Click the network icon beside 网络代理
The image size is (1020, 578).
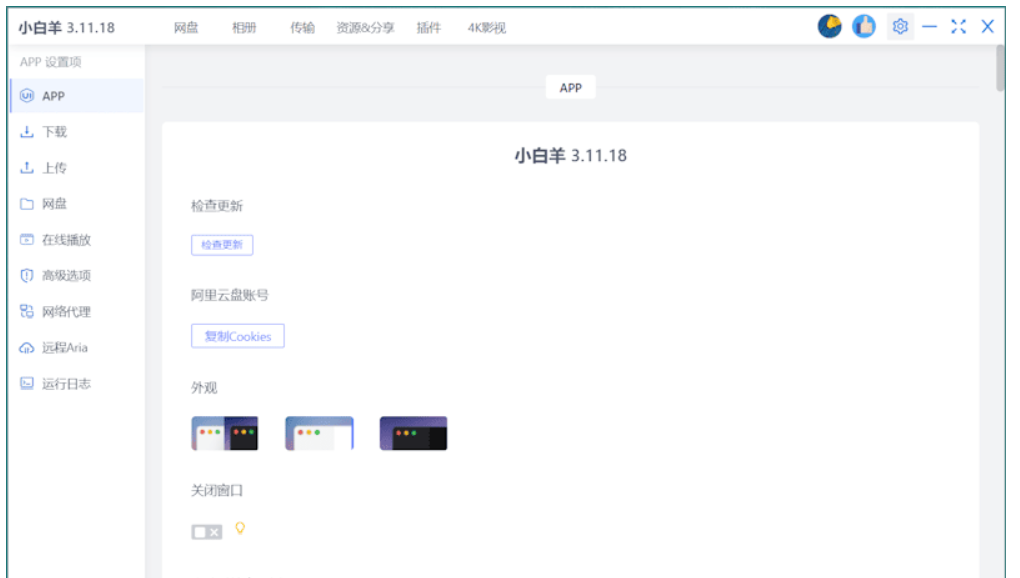click(27, 311)
